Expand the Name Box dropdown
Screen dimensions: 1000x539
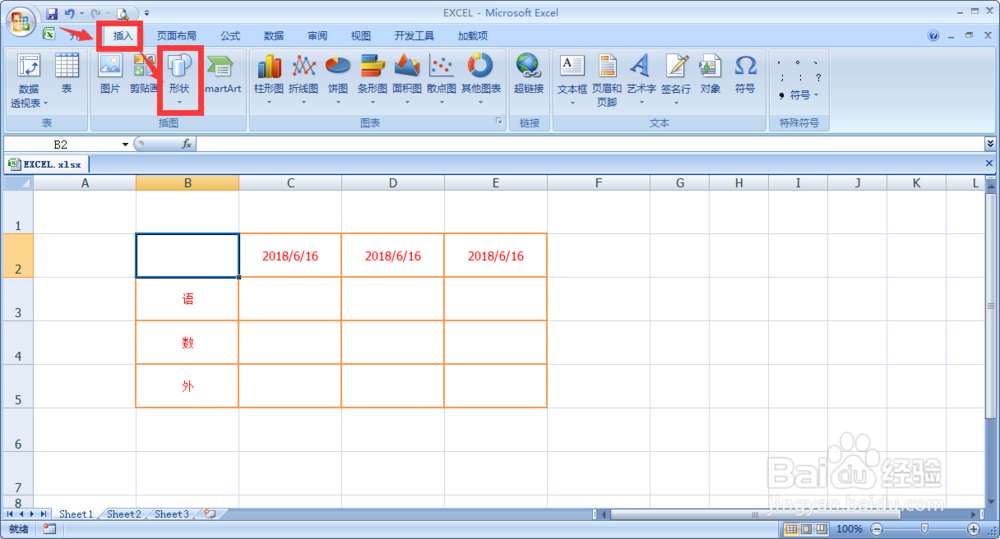point(125,144)
